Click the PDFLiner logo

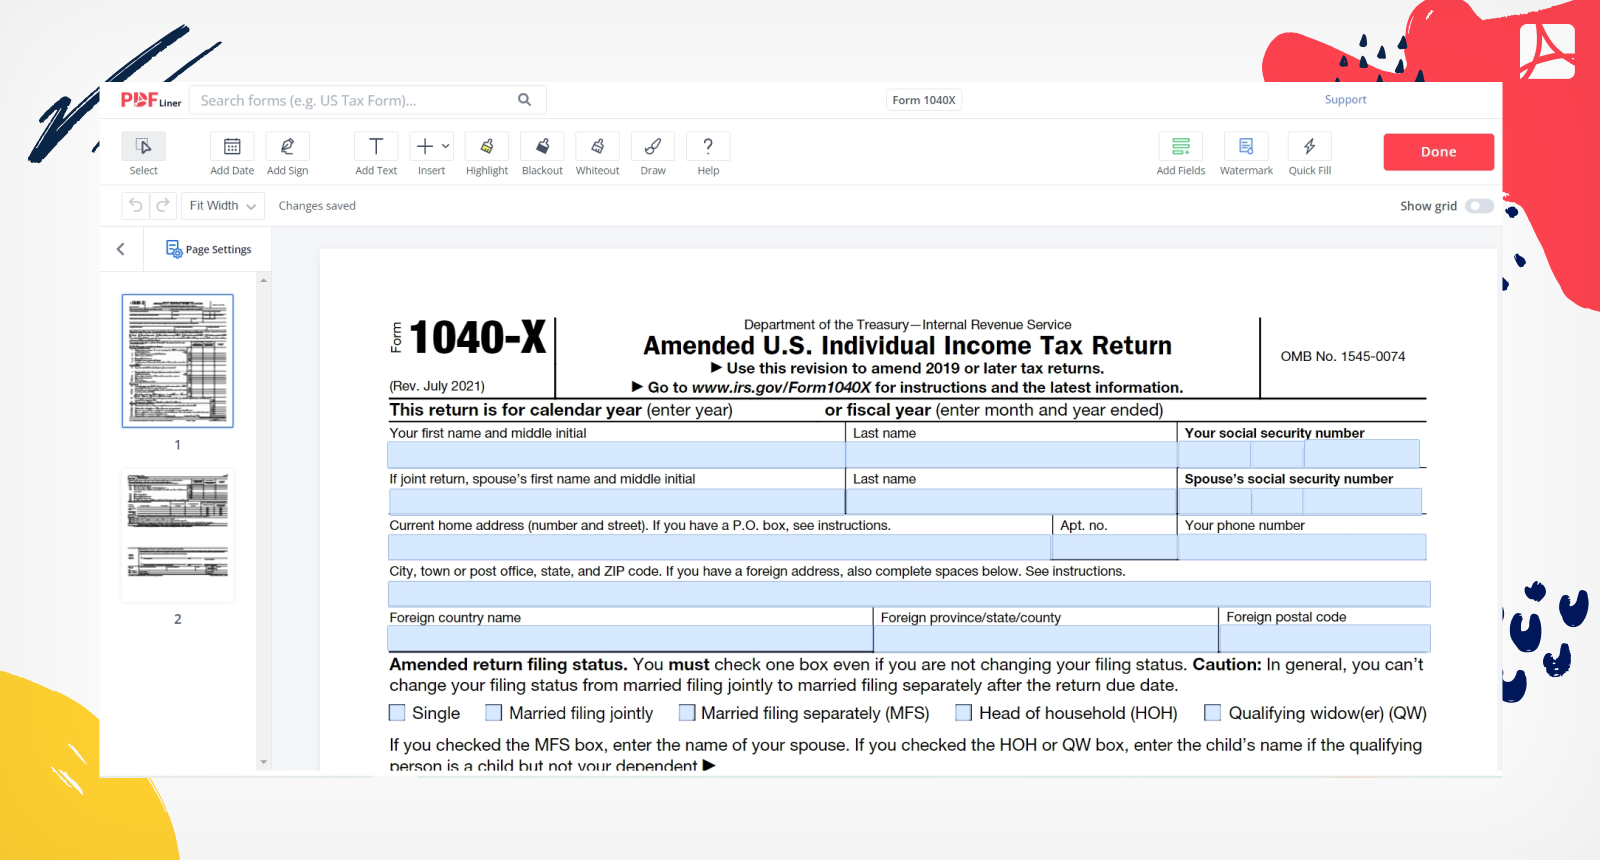pos(150,100)
